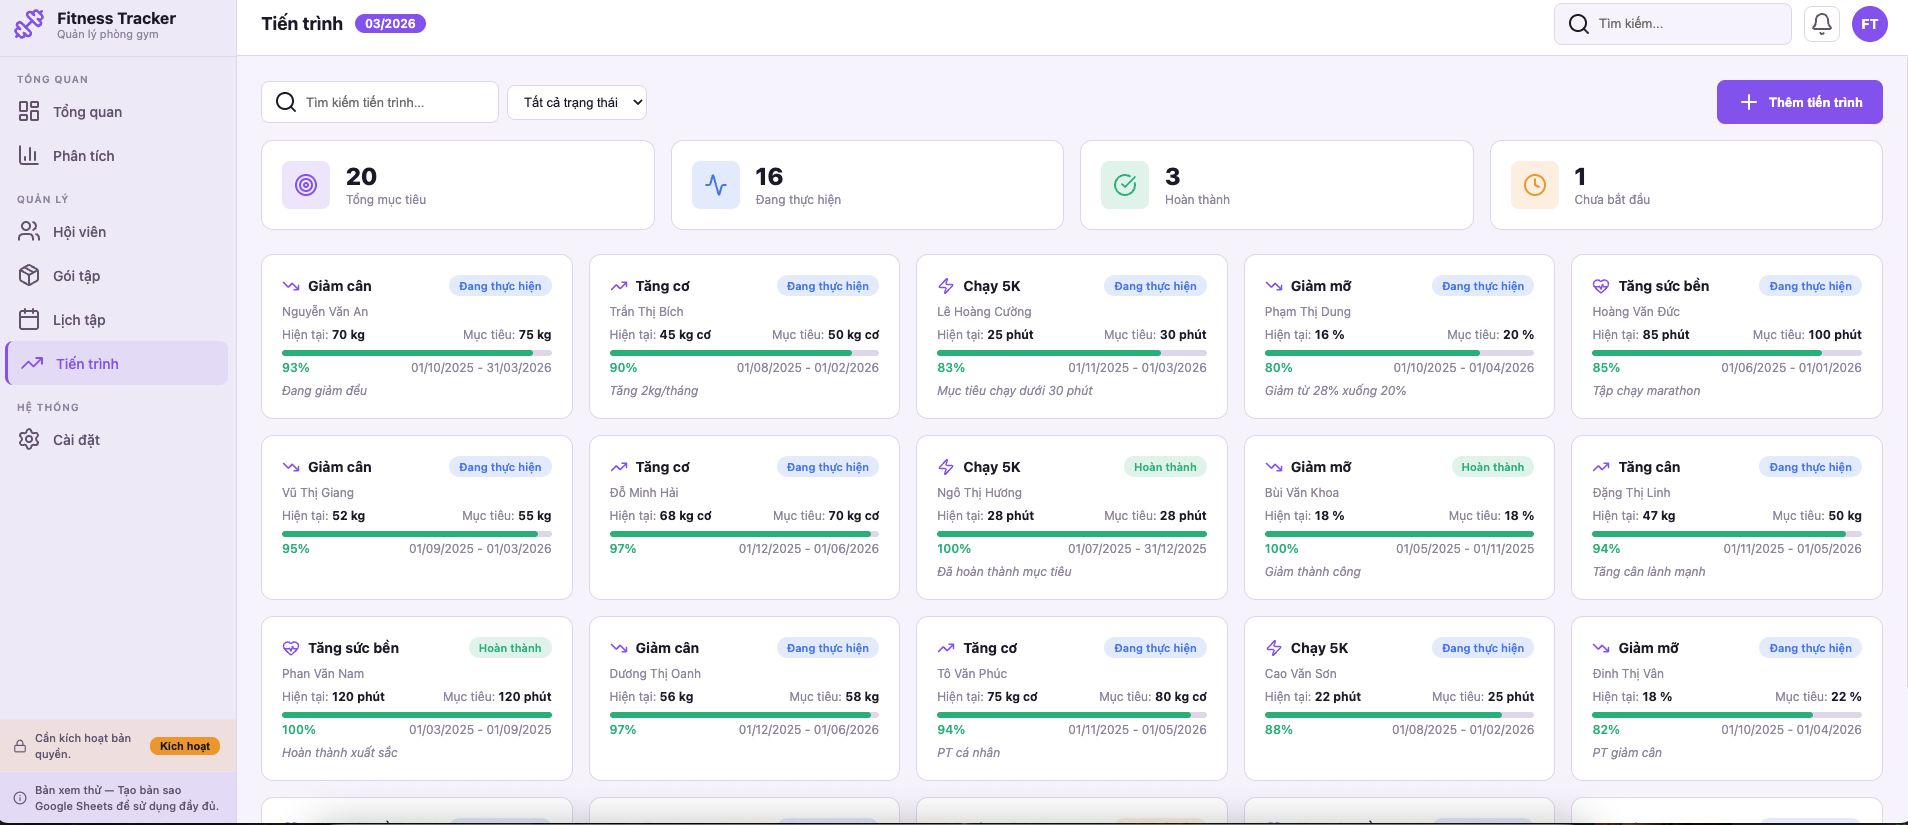Click the heart icon on Hoàng Văn Đức's card
This screenshot has width=1908, height=825.
coord(1600,286)
